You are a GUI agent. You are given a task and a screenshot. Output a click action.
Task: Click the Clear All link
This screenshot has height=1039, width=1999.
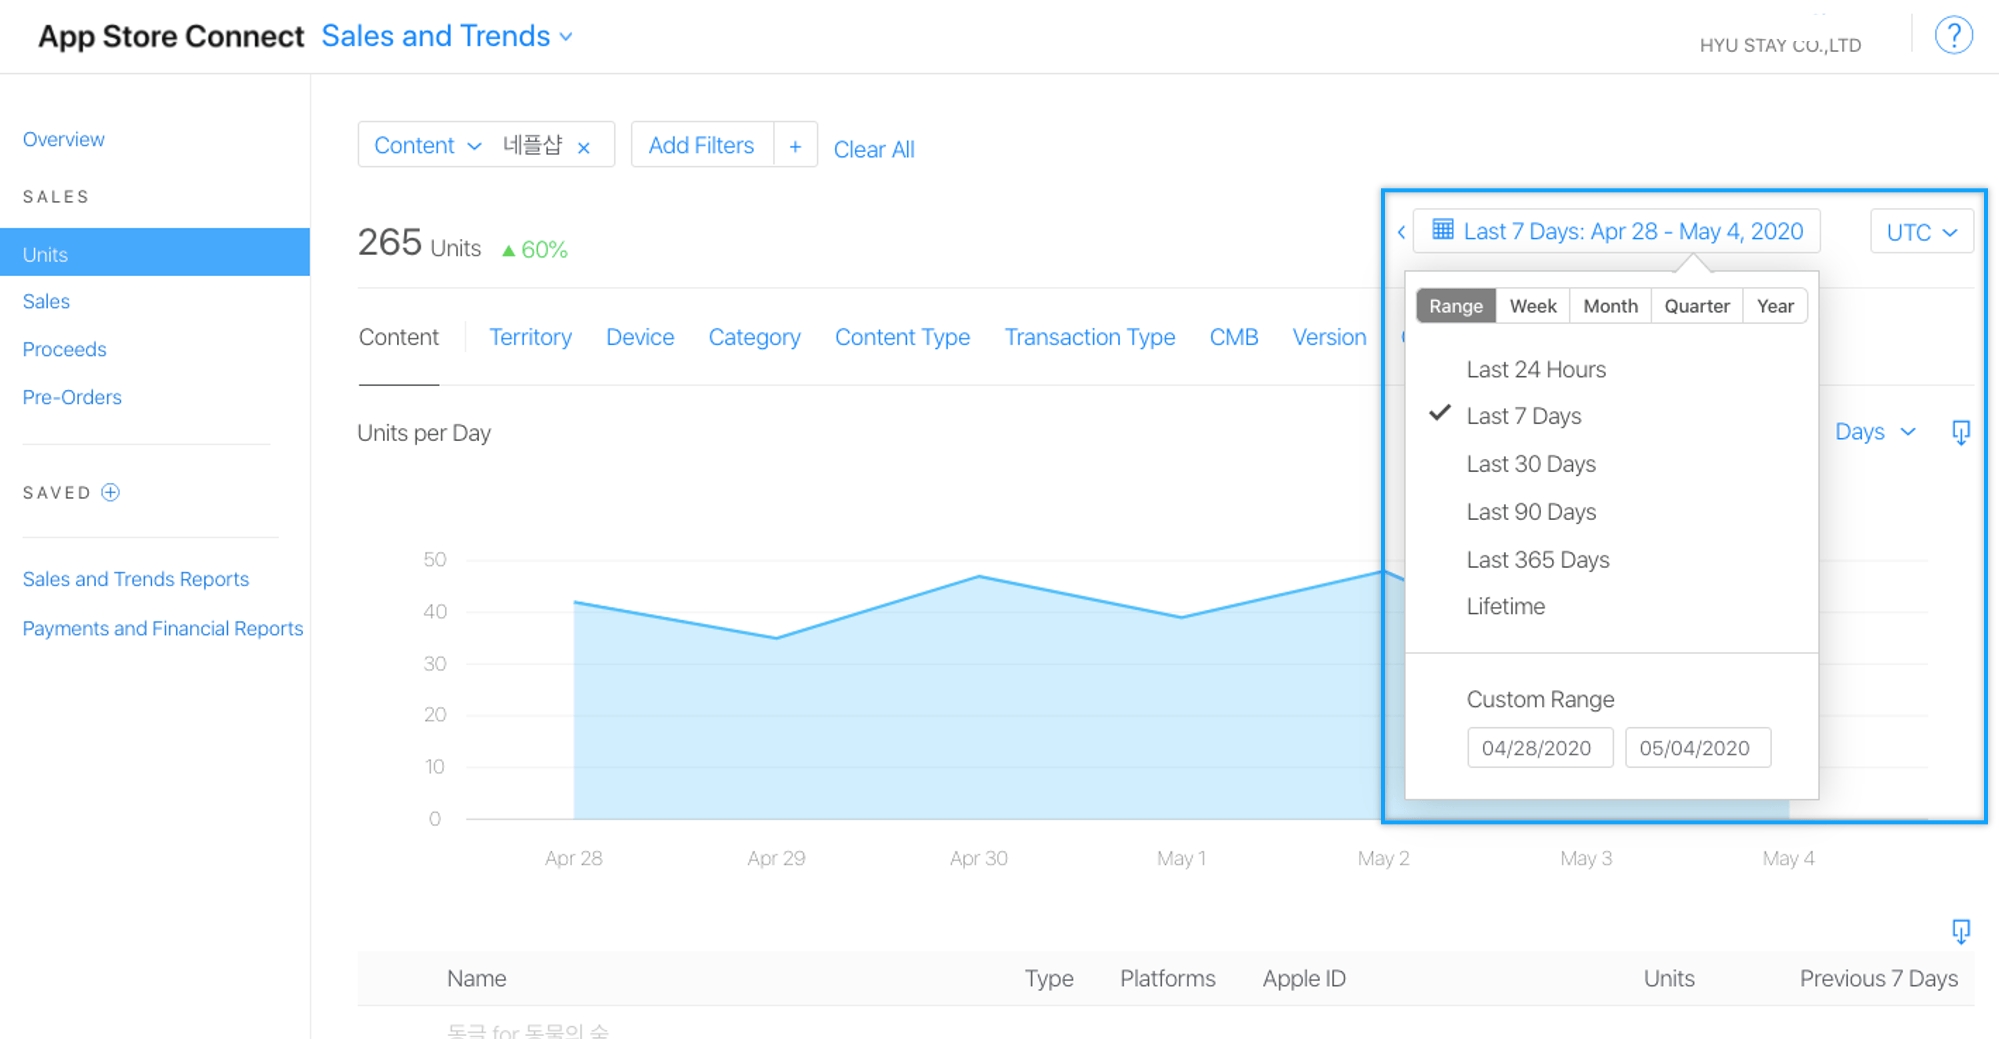[874, 149]
